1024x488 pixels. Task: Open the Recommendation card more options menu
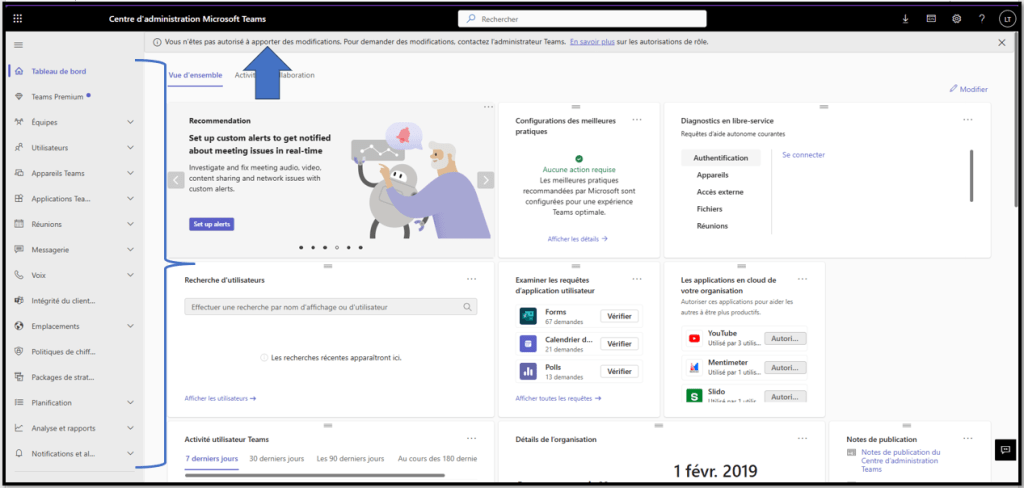[x=488, y=107]
